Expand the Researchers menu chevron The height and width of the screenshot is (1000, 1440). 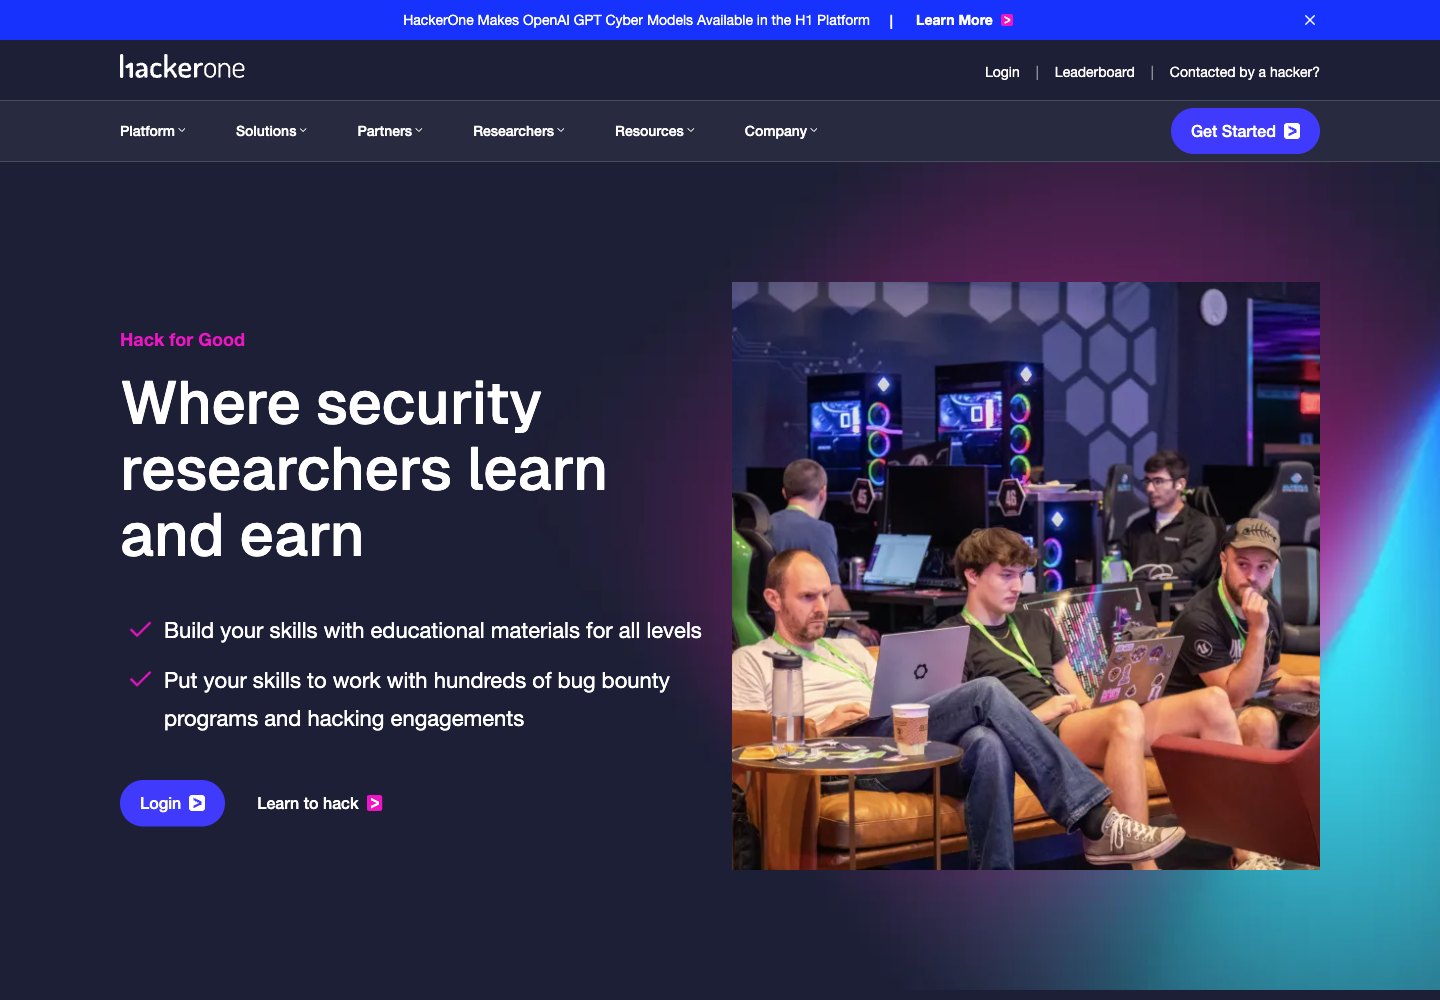point(561,131)
